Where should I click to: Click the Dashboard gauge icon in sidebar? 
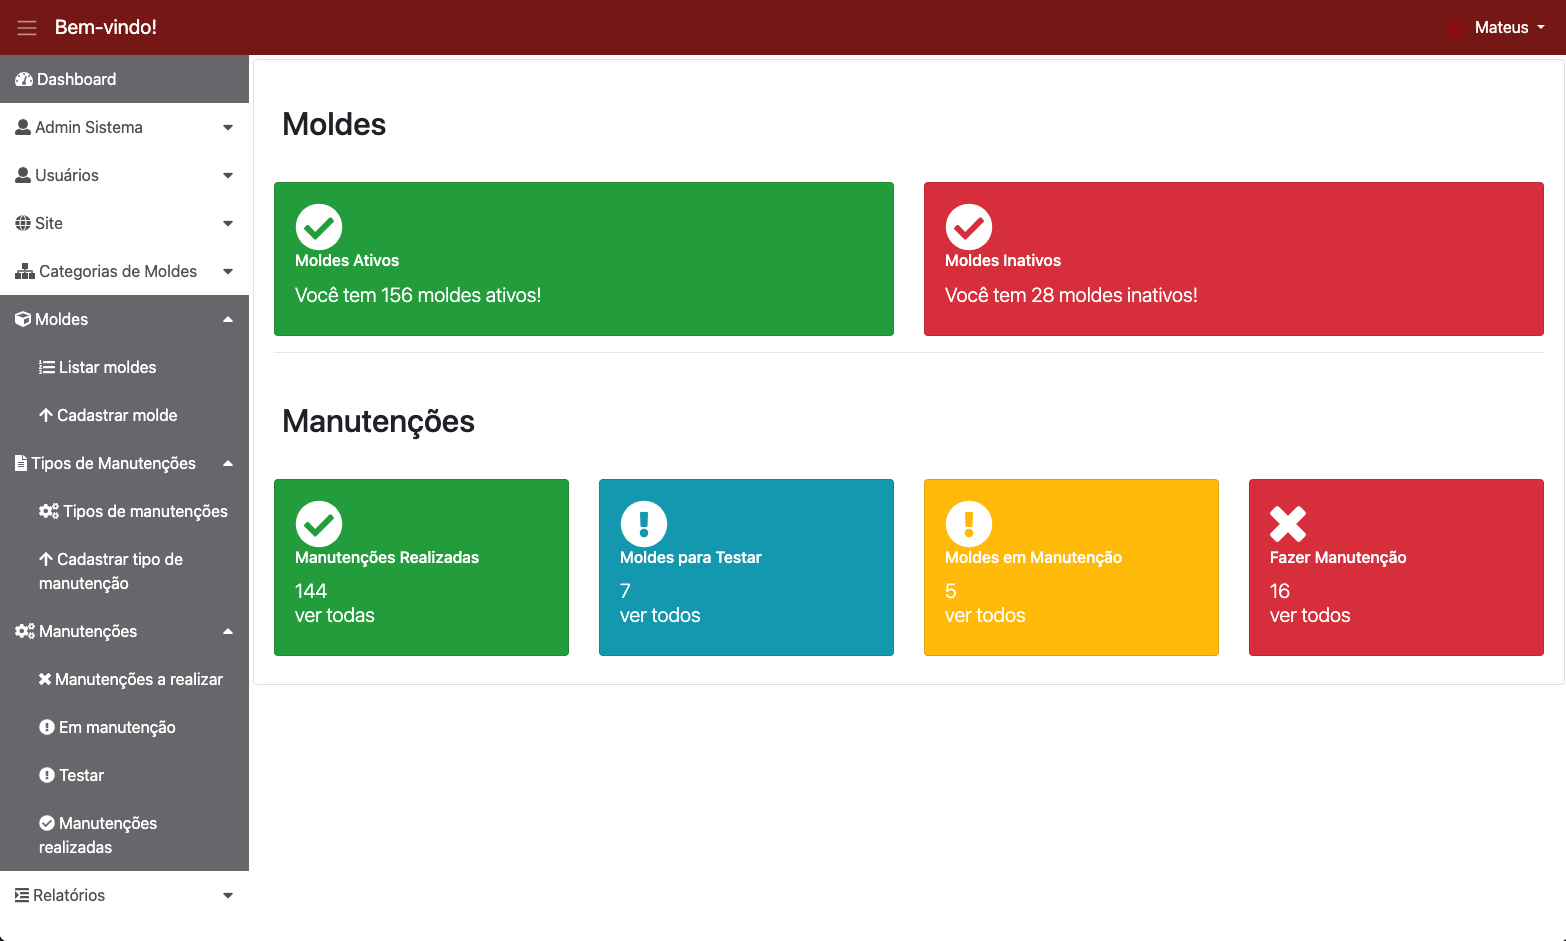[x=24, y=79]
